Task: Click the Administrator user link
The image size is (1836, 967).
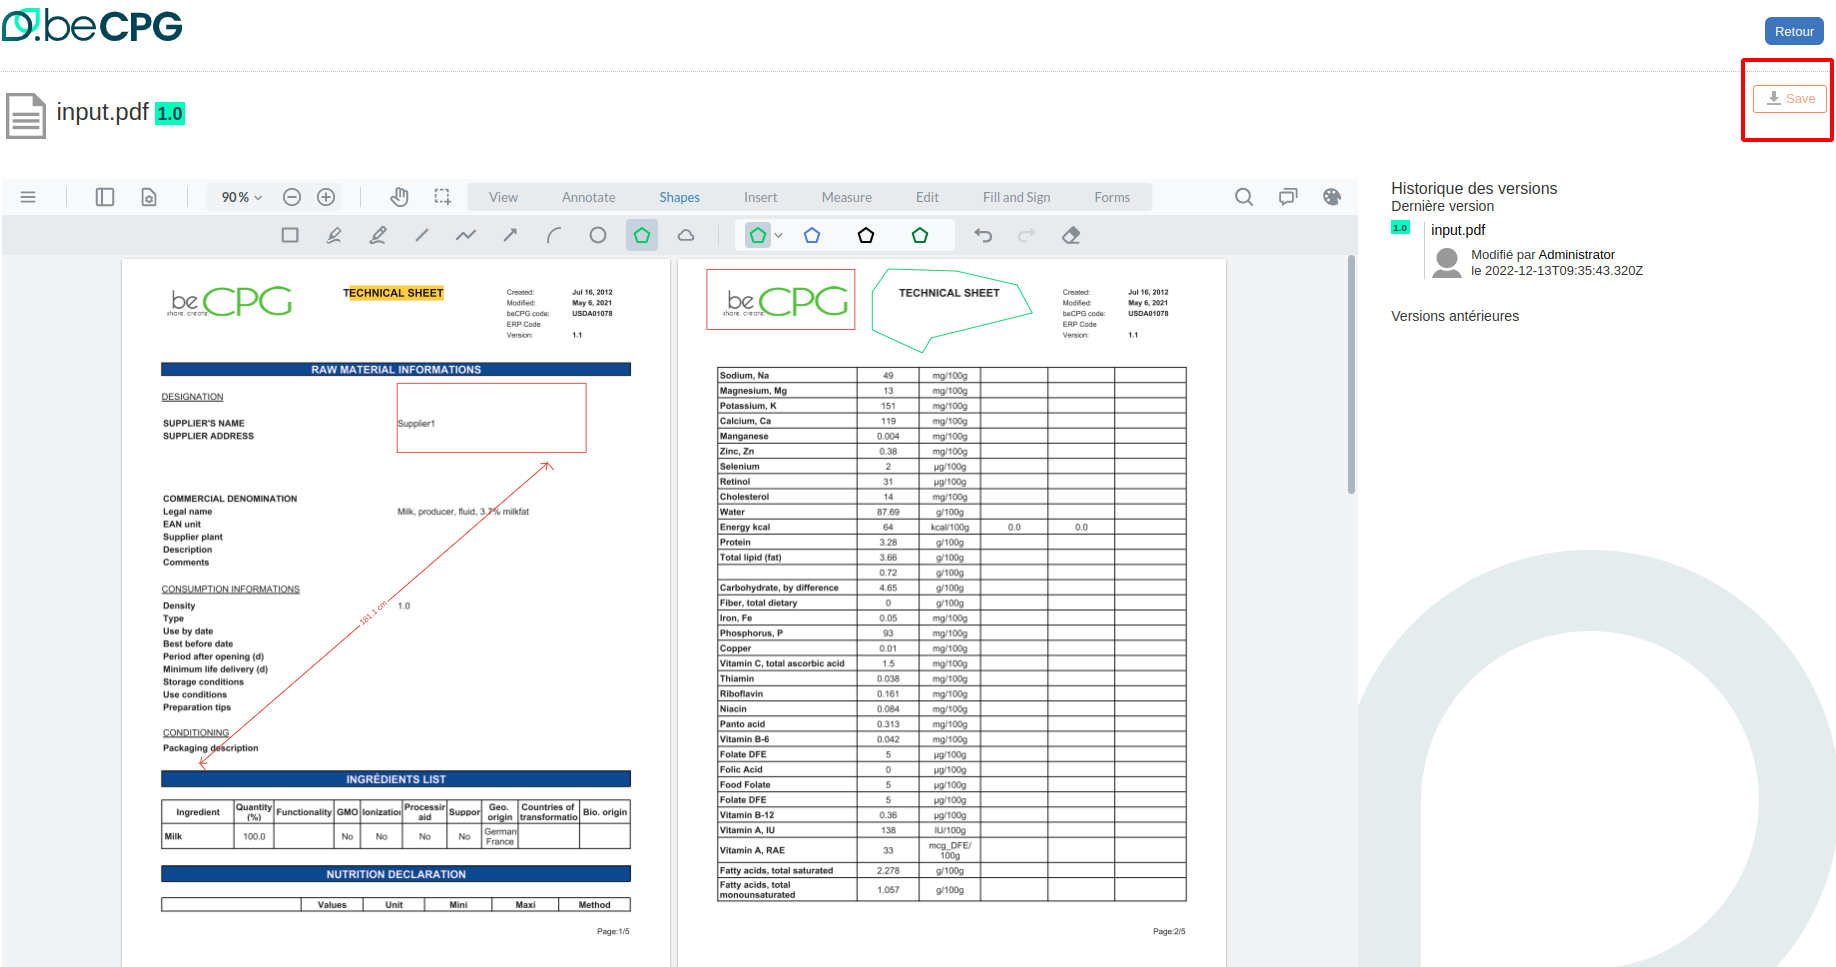Action: 1576,255
